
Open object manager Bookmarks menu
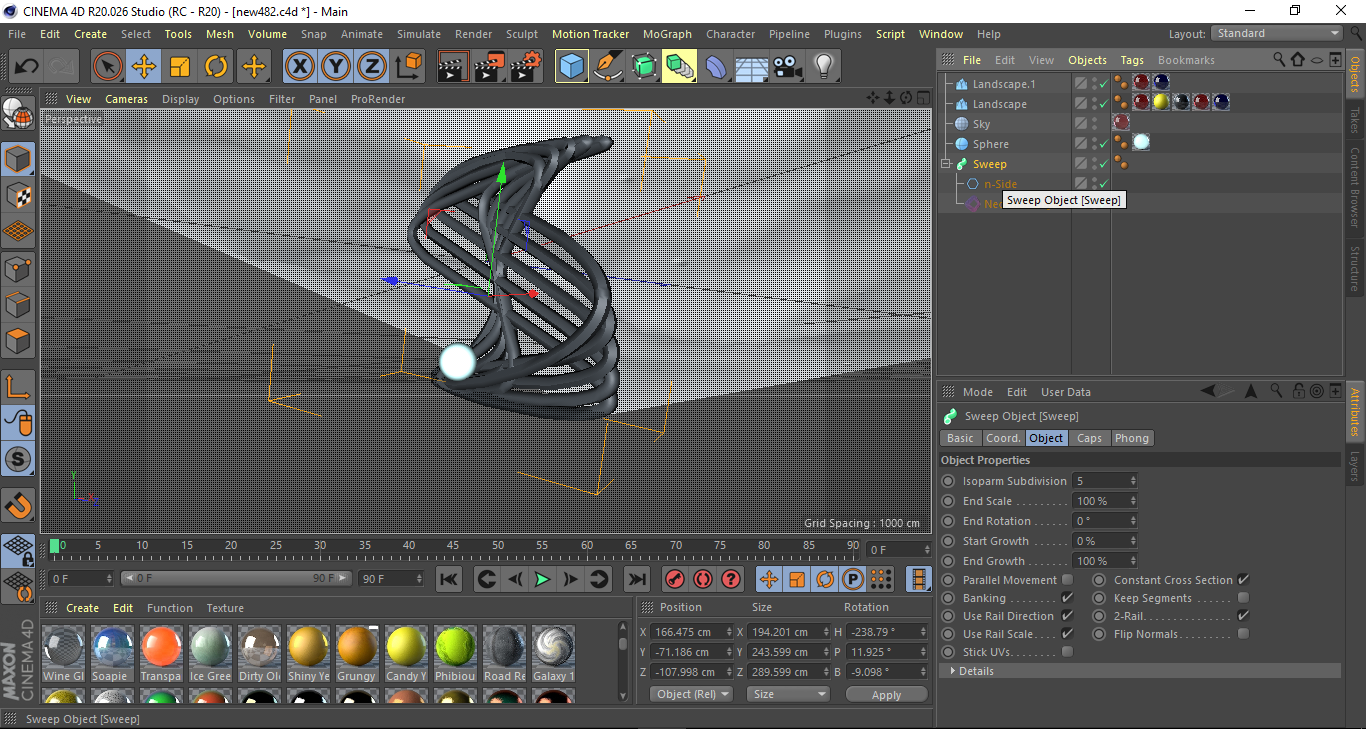(x=1186, y=60)
